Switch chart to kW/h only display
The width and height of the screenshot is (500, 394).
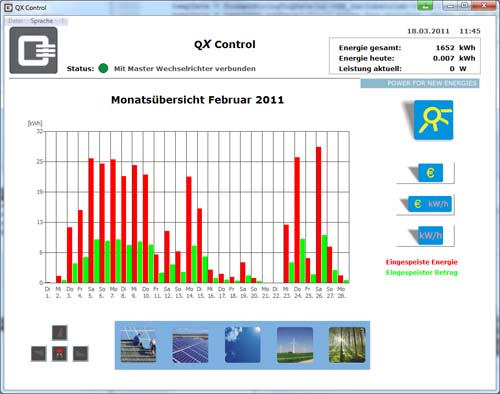coord(430,235)
